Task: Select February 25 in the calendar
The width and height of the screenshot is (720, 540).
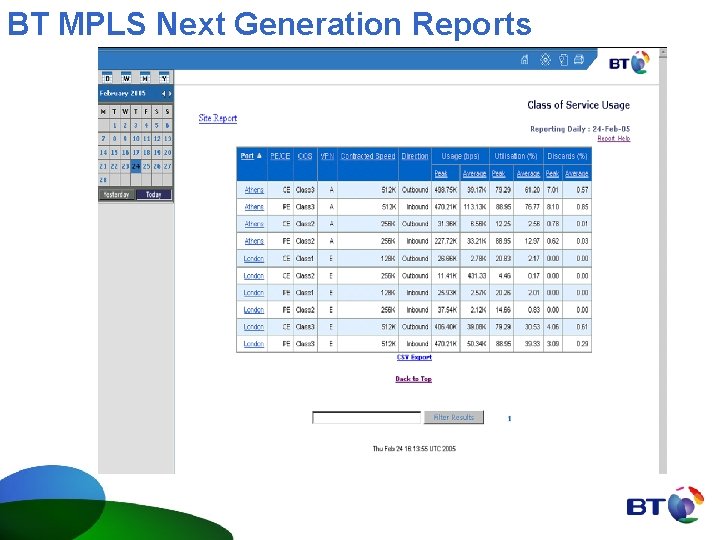Action: click(146, 166)
